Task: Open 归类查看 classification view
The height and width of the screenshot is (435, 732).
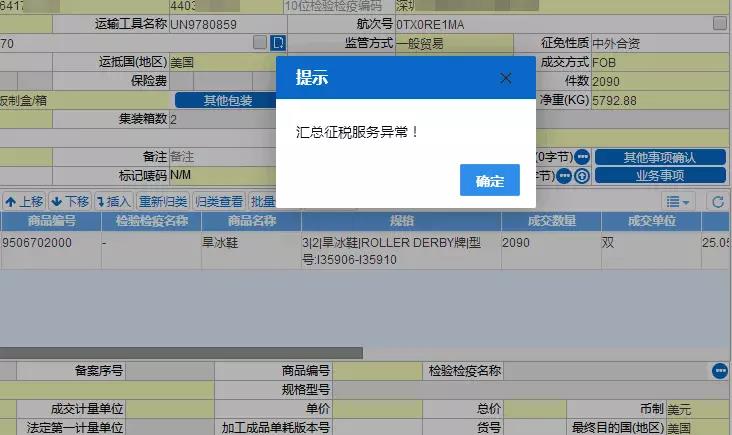Action: click(219, 202)
